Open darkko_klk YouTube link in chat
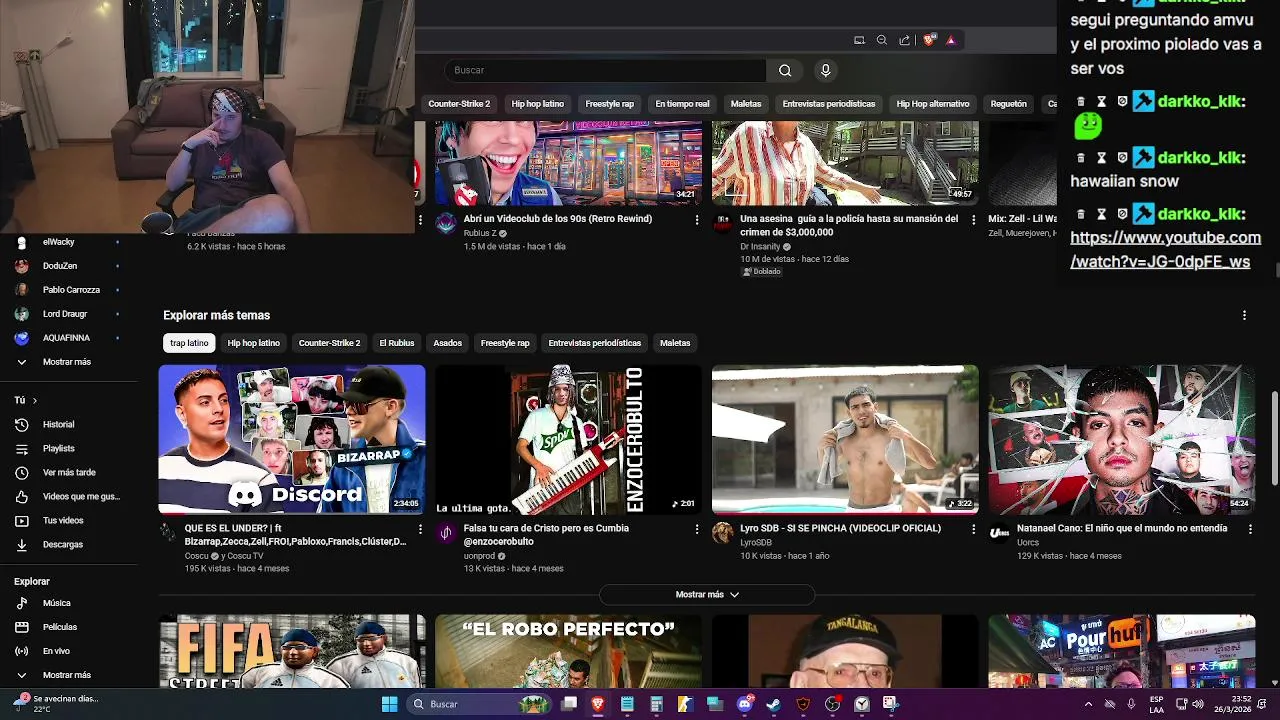1280x720 pixels. click(x=1165, y=250)
